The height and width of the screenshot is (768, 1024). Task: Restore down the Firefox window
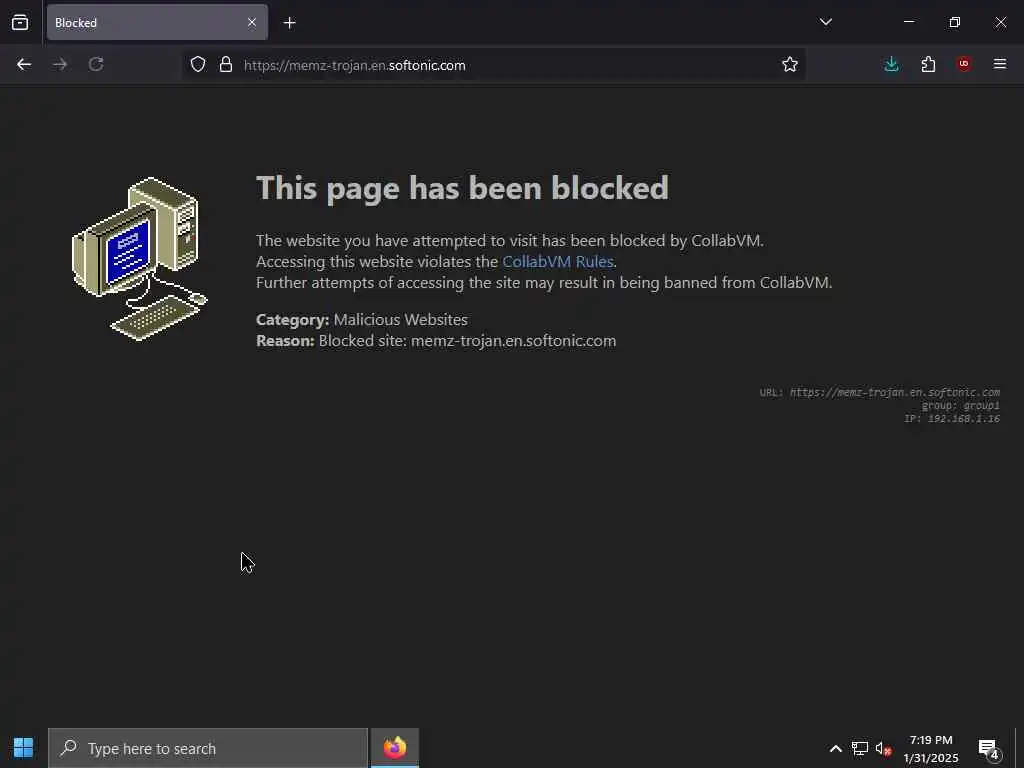(955, 22)
